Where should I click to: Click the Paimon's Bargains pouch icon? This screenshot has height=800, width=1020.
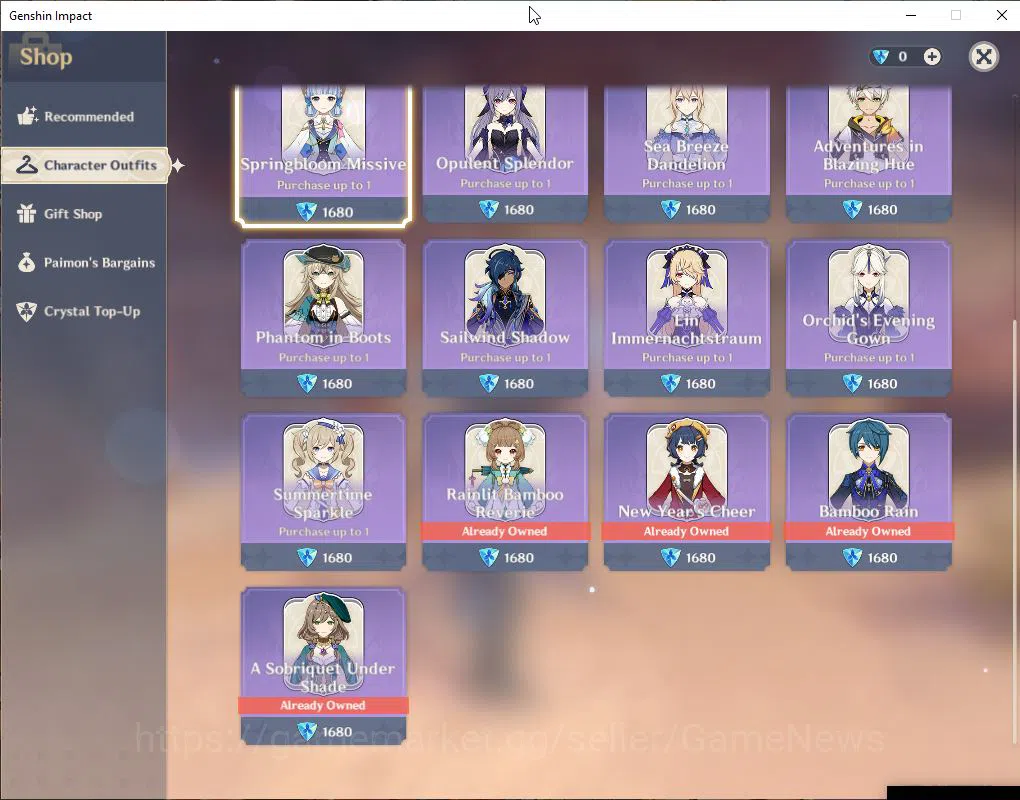(x=27, y=262)
